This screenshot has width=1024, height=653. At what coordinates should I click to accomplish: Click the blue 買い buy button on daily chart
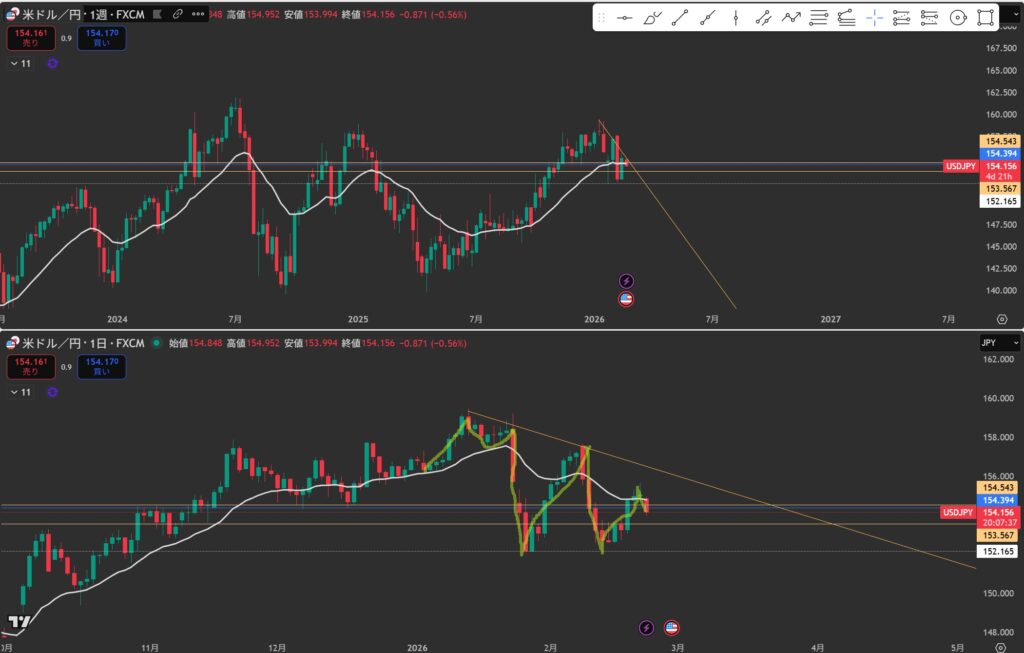pos(103,367)
